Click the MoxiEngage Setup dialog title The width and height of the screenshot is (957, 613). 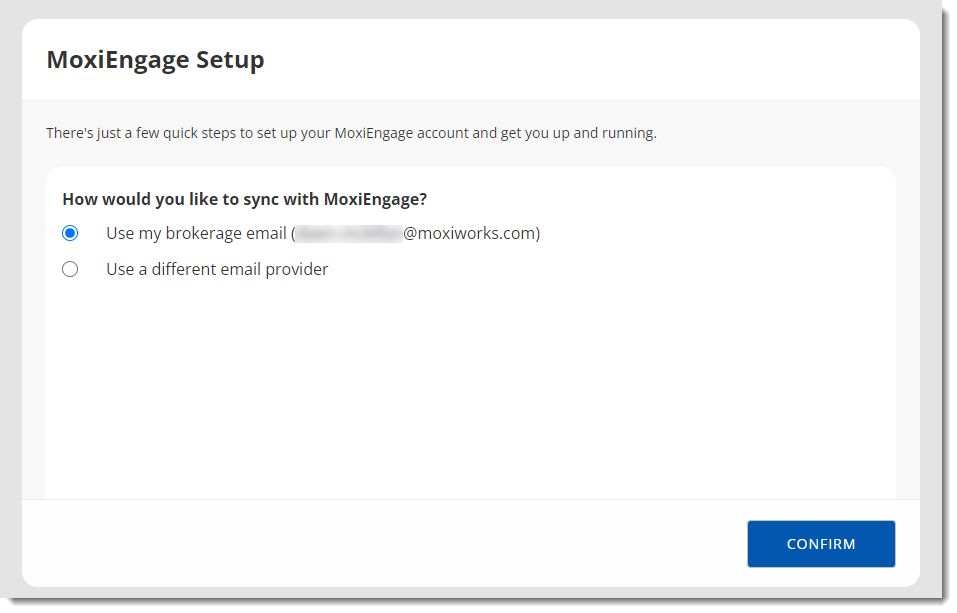154,59
